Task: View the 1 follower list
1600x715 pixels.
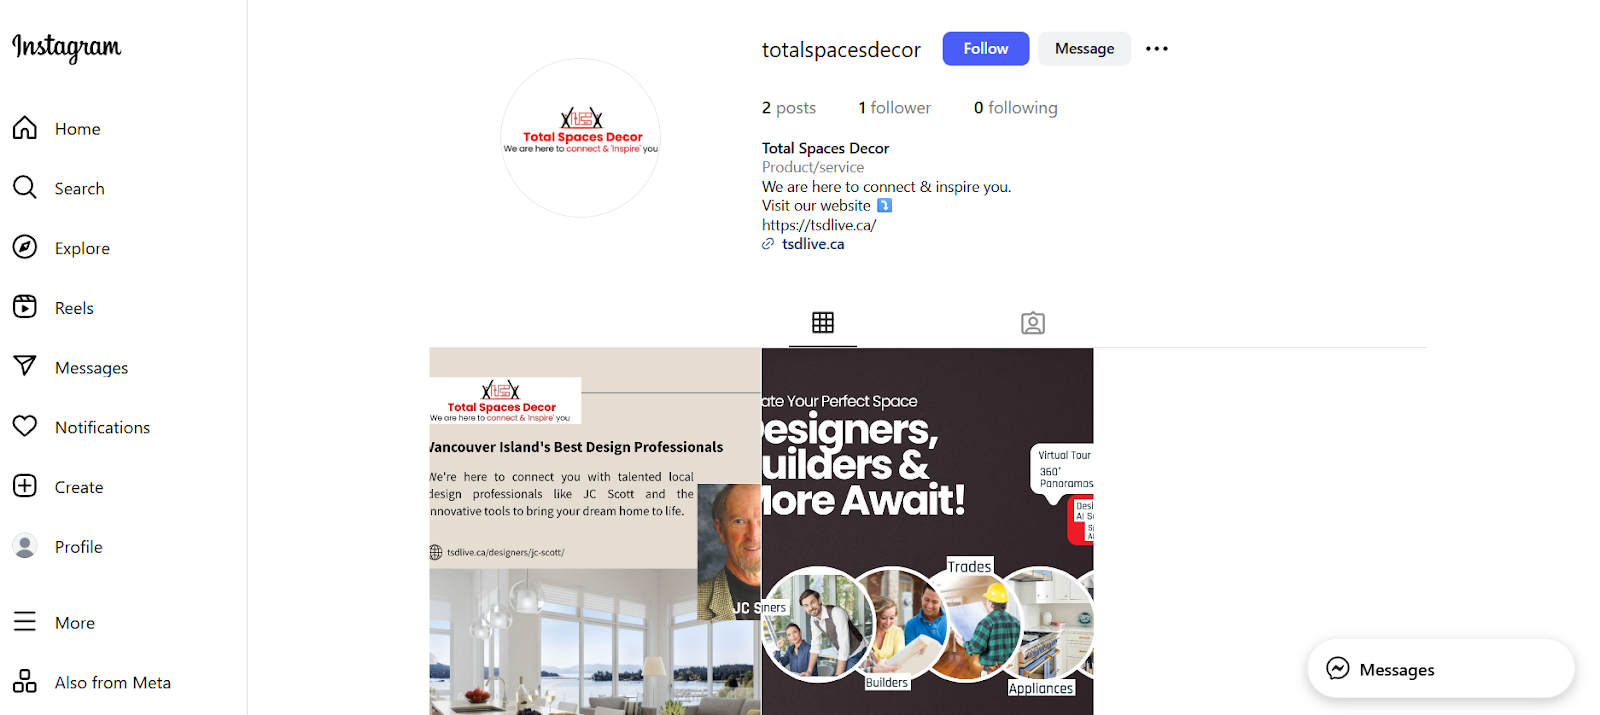Action: (895, 108)
